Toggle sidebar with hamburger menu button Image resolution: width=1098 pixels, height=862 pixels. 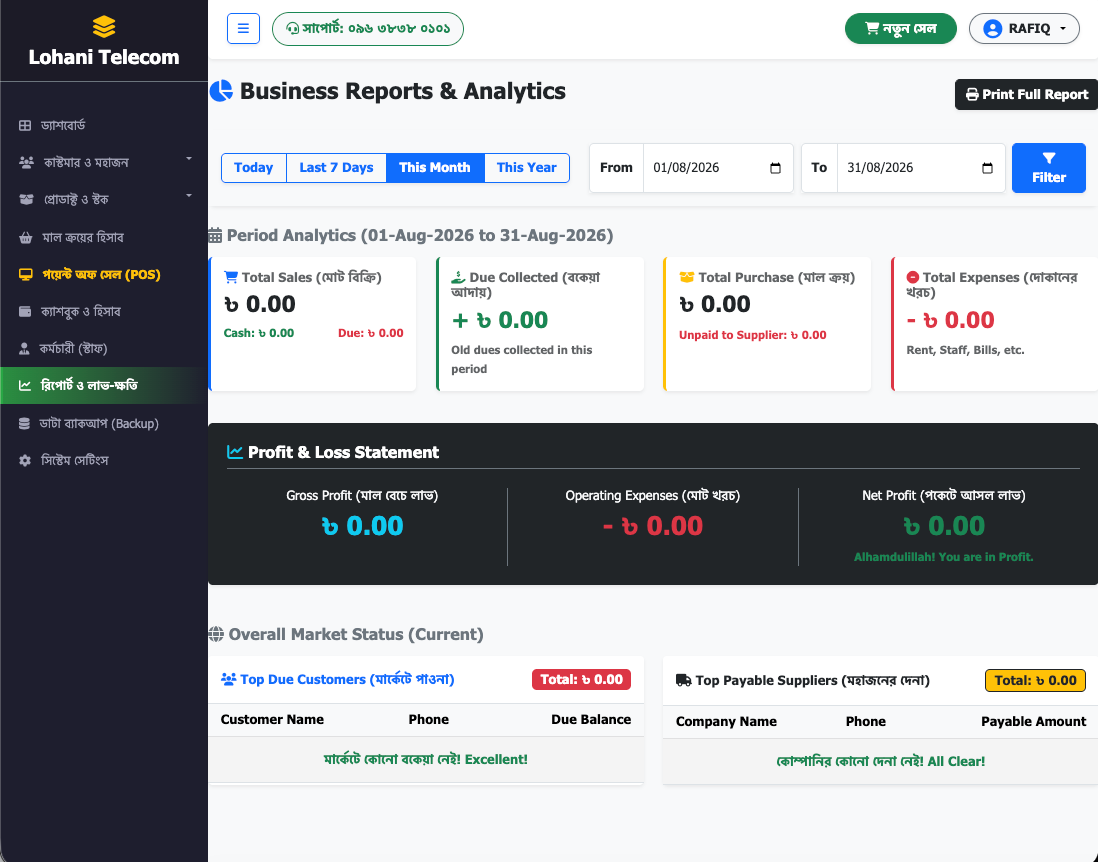click(244, 29)
